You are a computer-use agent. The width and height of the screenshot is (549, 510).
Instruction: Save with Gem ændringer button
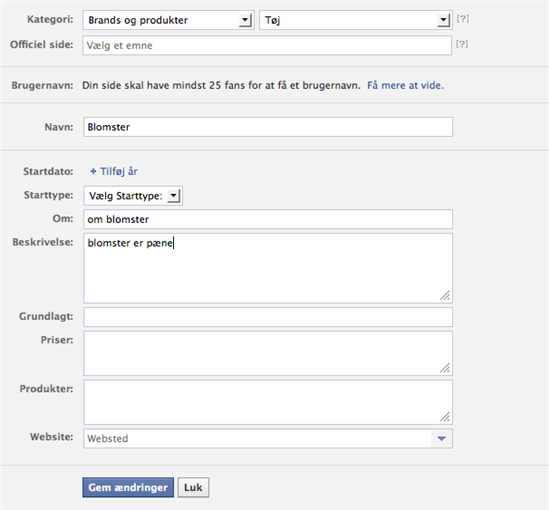(128, 487)
